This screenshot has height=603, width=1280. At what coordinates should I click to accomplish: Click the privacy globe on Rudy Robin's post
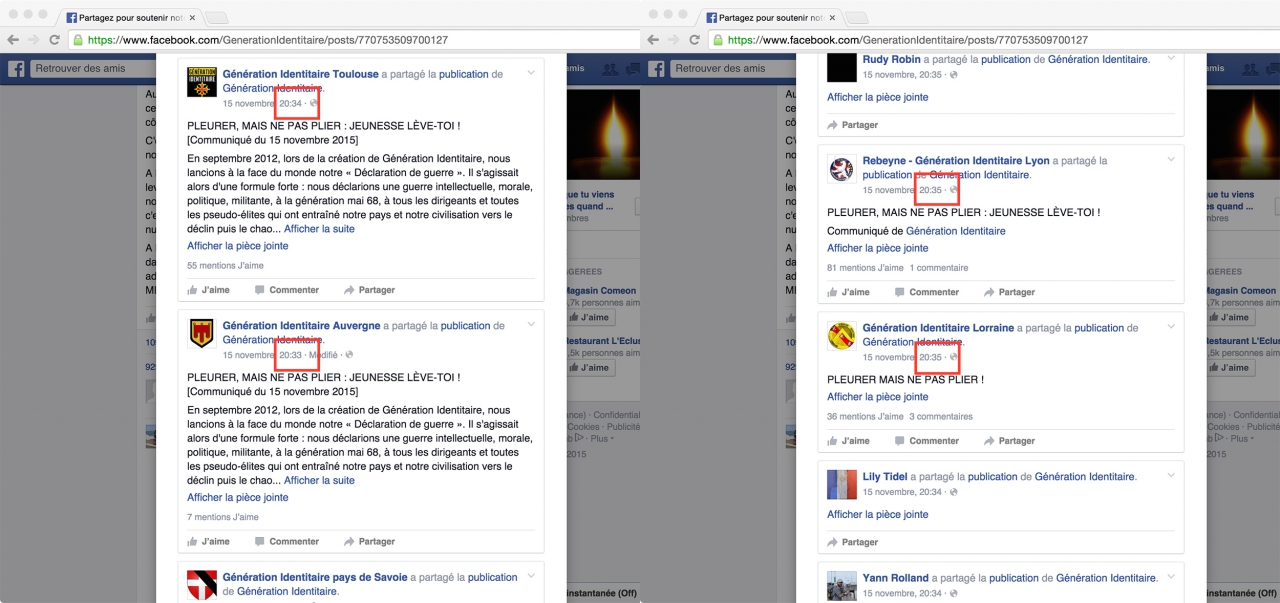[x=953, y=75]
